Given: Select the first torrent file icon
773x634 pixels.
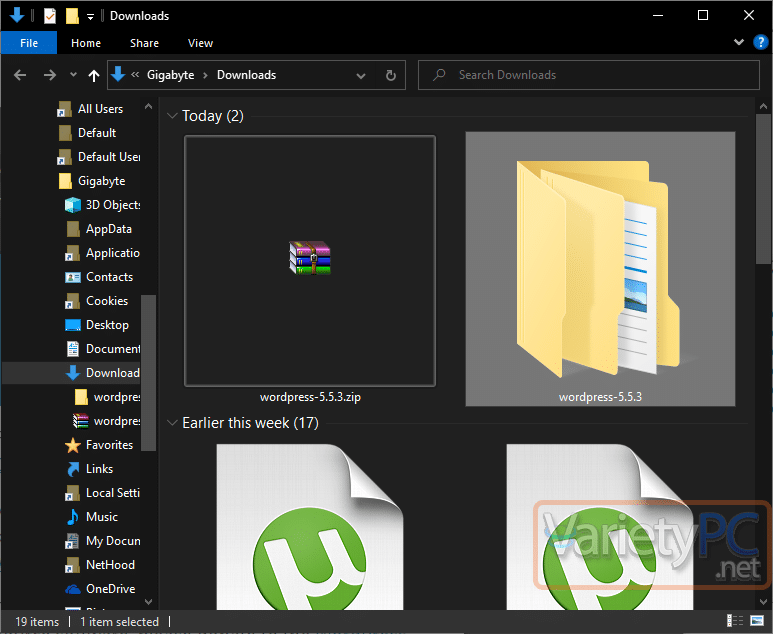Looking at the screenshot, I should (310, 527).
